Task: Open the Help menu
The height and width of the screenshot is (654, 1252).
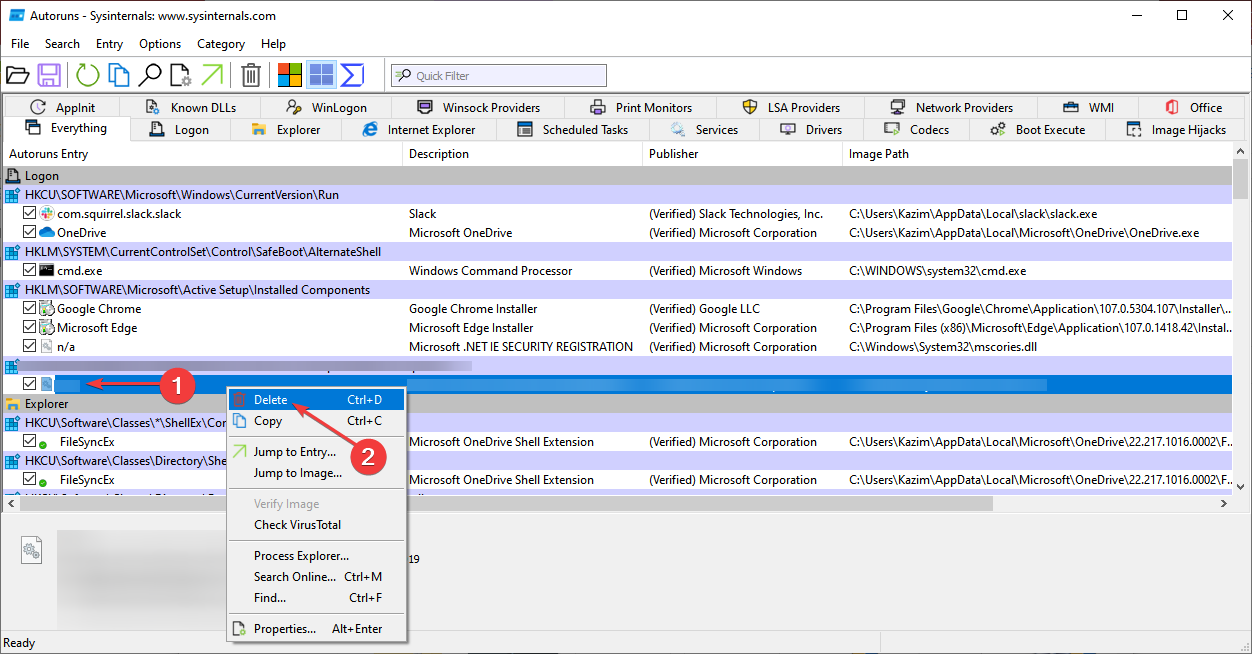Action: tap(273, 44)
